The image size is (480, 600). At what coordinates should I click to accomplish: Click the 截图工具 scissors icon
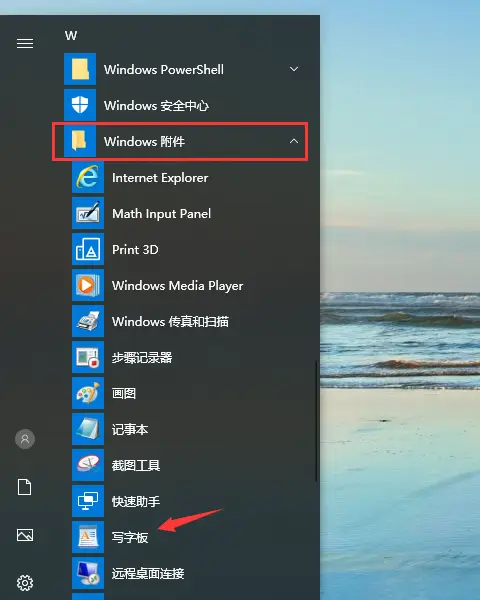pos(88,465)
